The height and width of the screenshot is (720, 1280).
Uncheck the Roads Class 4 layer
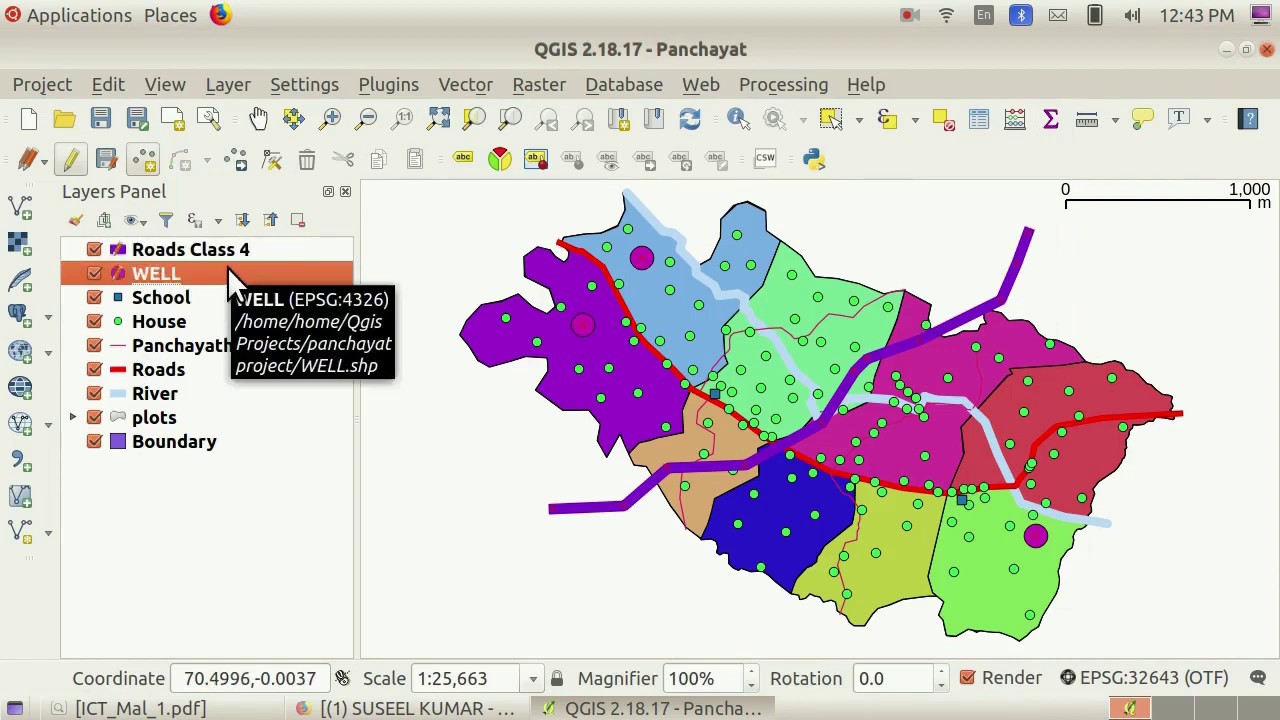pos(95,249)
